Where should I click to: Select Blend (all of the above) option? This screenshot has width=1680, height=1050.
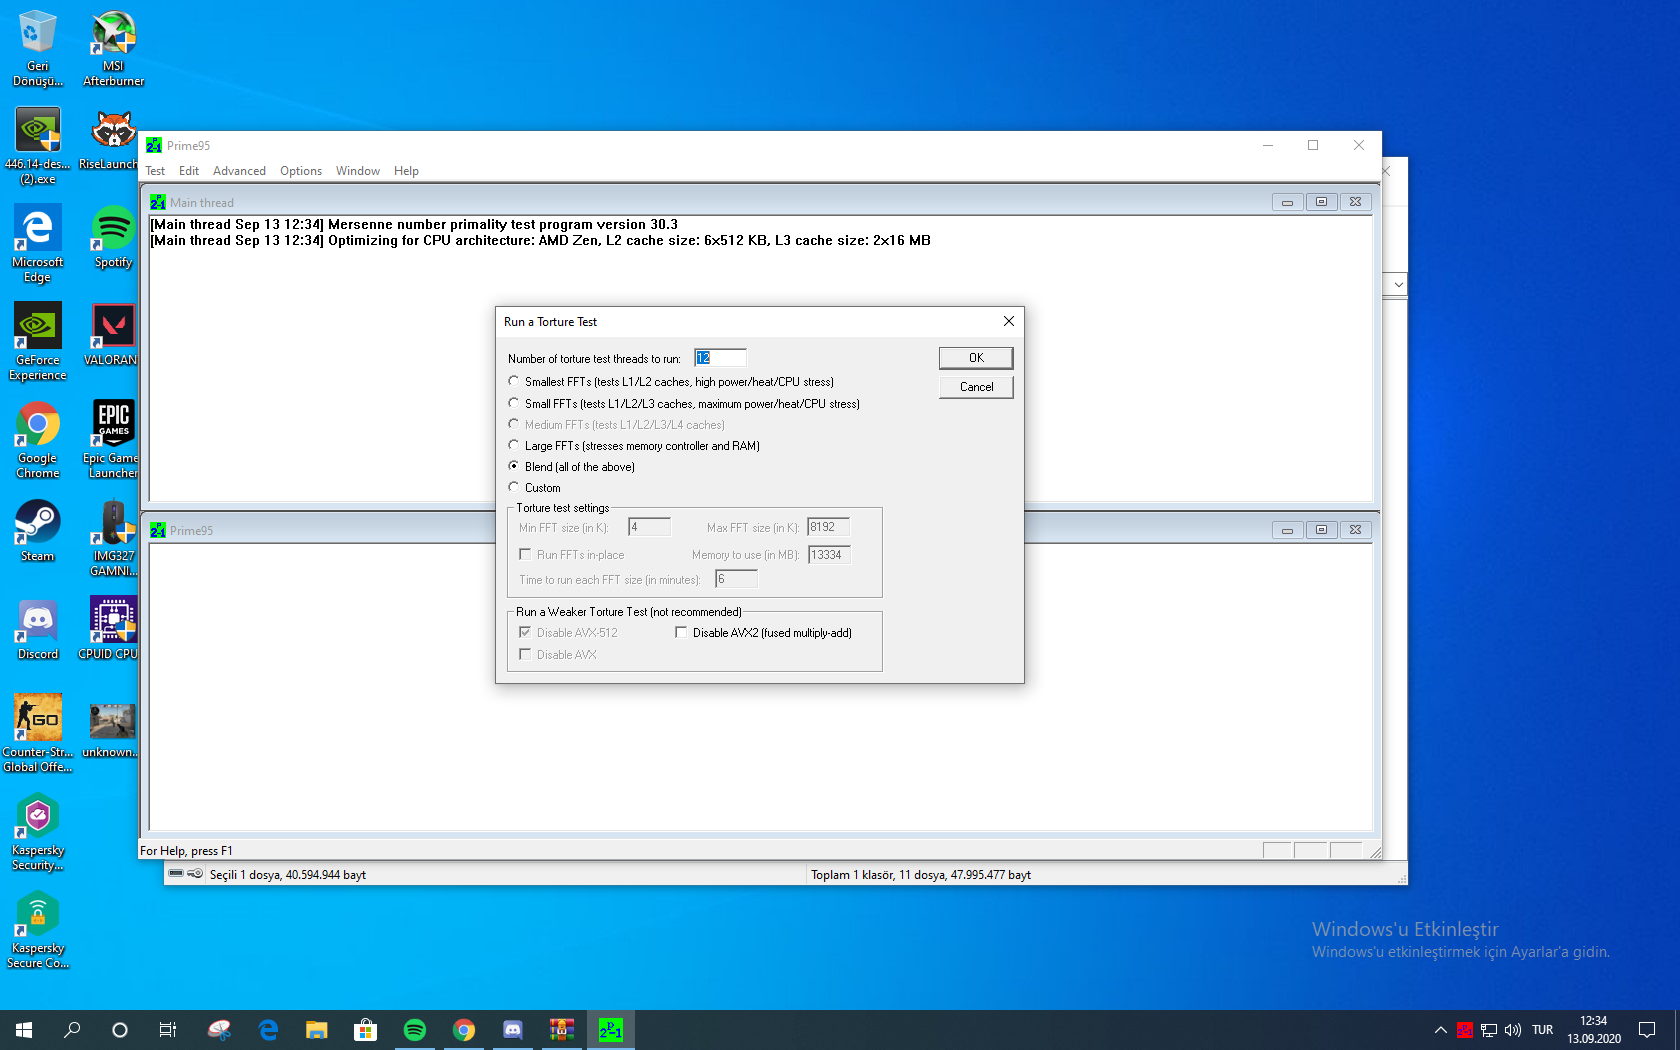tap(514, 466)
